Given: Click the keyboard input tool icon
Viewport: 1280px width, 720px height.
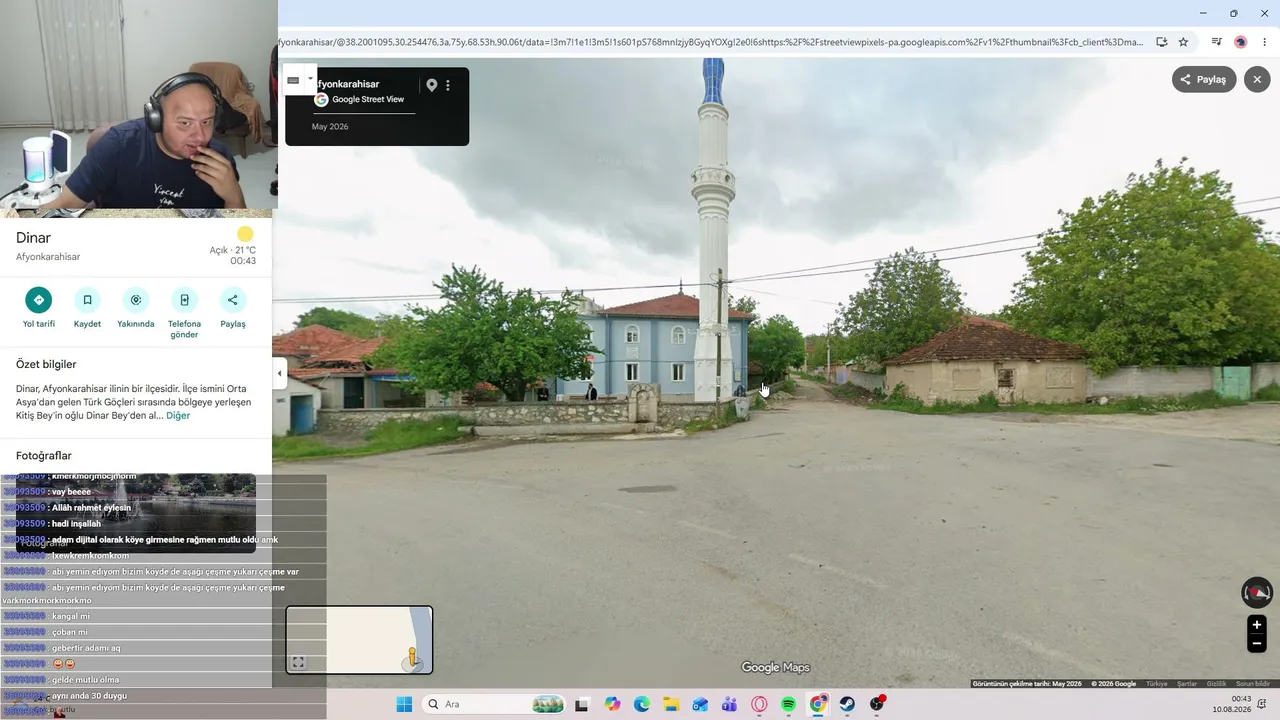Looking at the screenshot, I should tap(293, 80).
